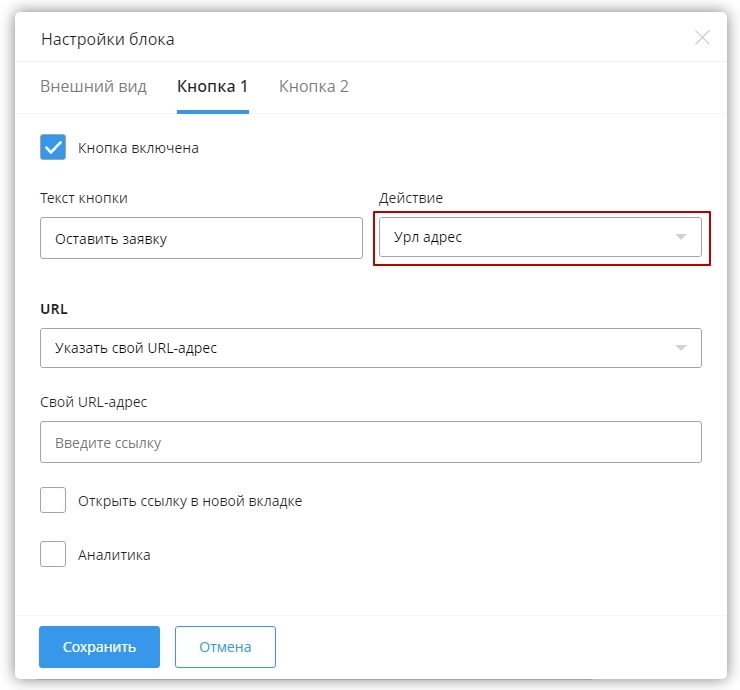
Task: Select the Кнопка 1 tab
Action: 212,86
